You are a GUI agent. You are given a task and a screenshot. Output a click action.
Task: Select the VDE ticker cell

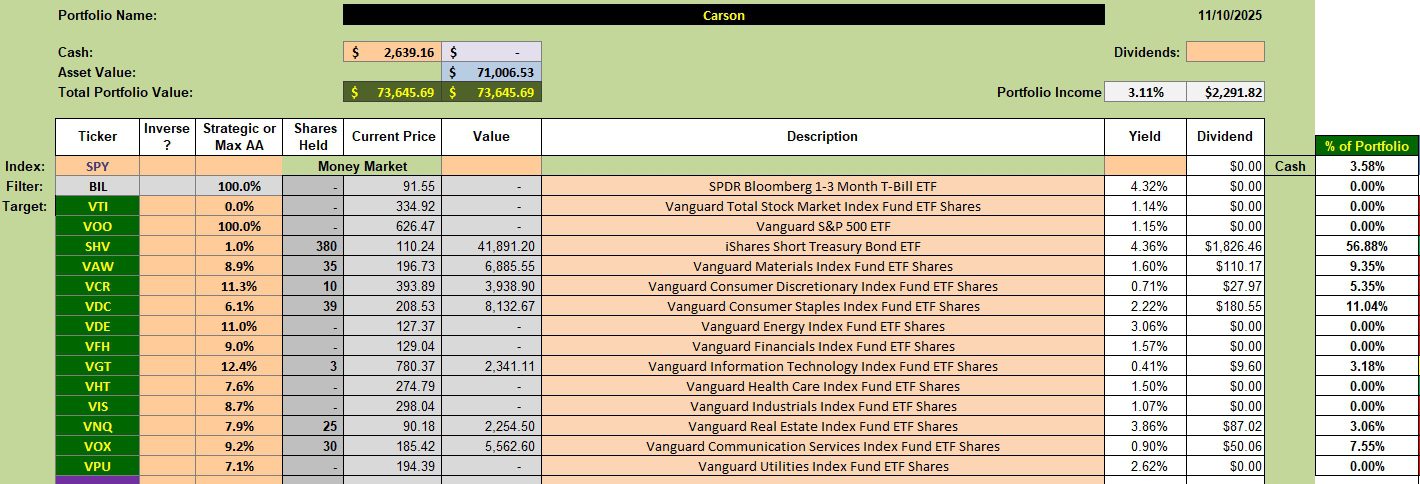[97, 326]
